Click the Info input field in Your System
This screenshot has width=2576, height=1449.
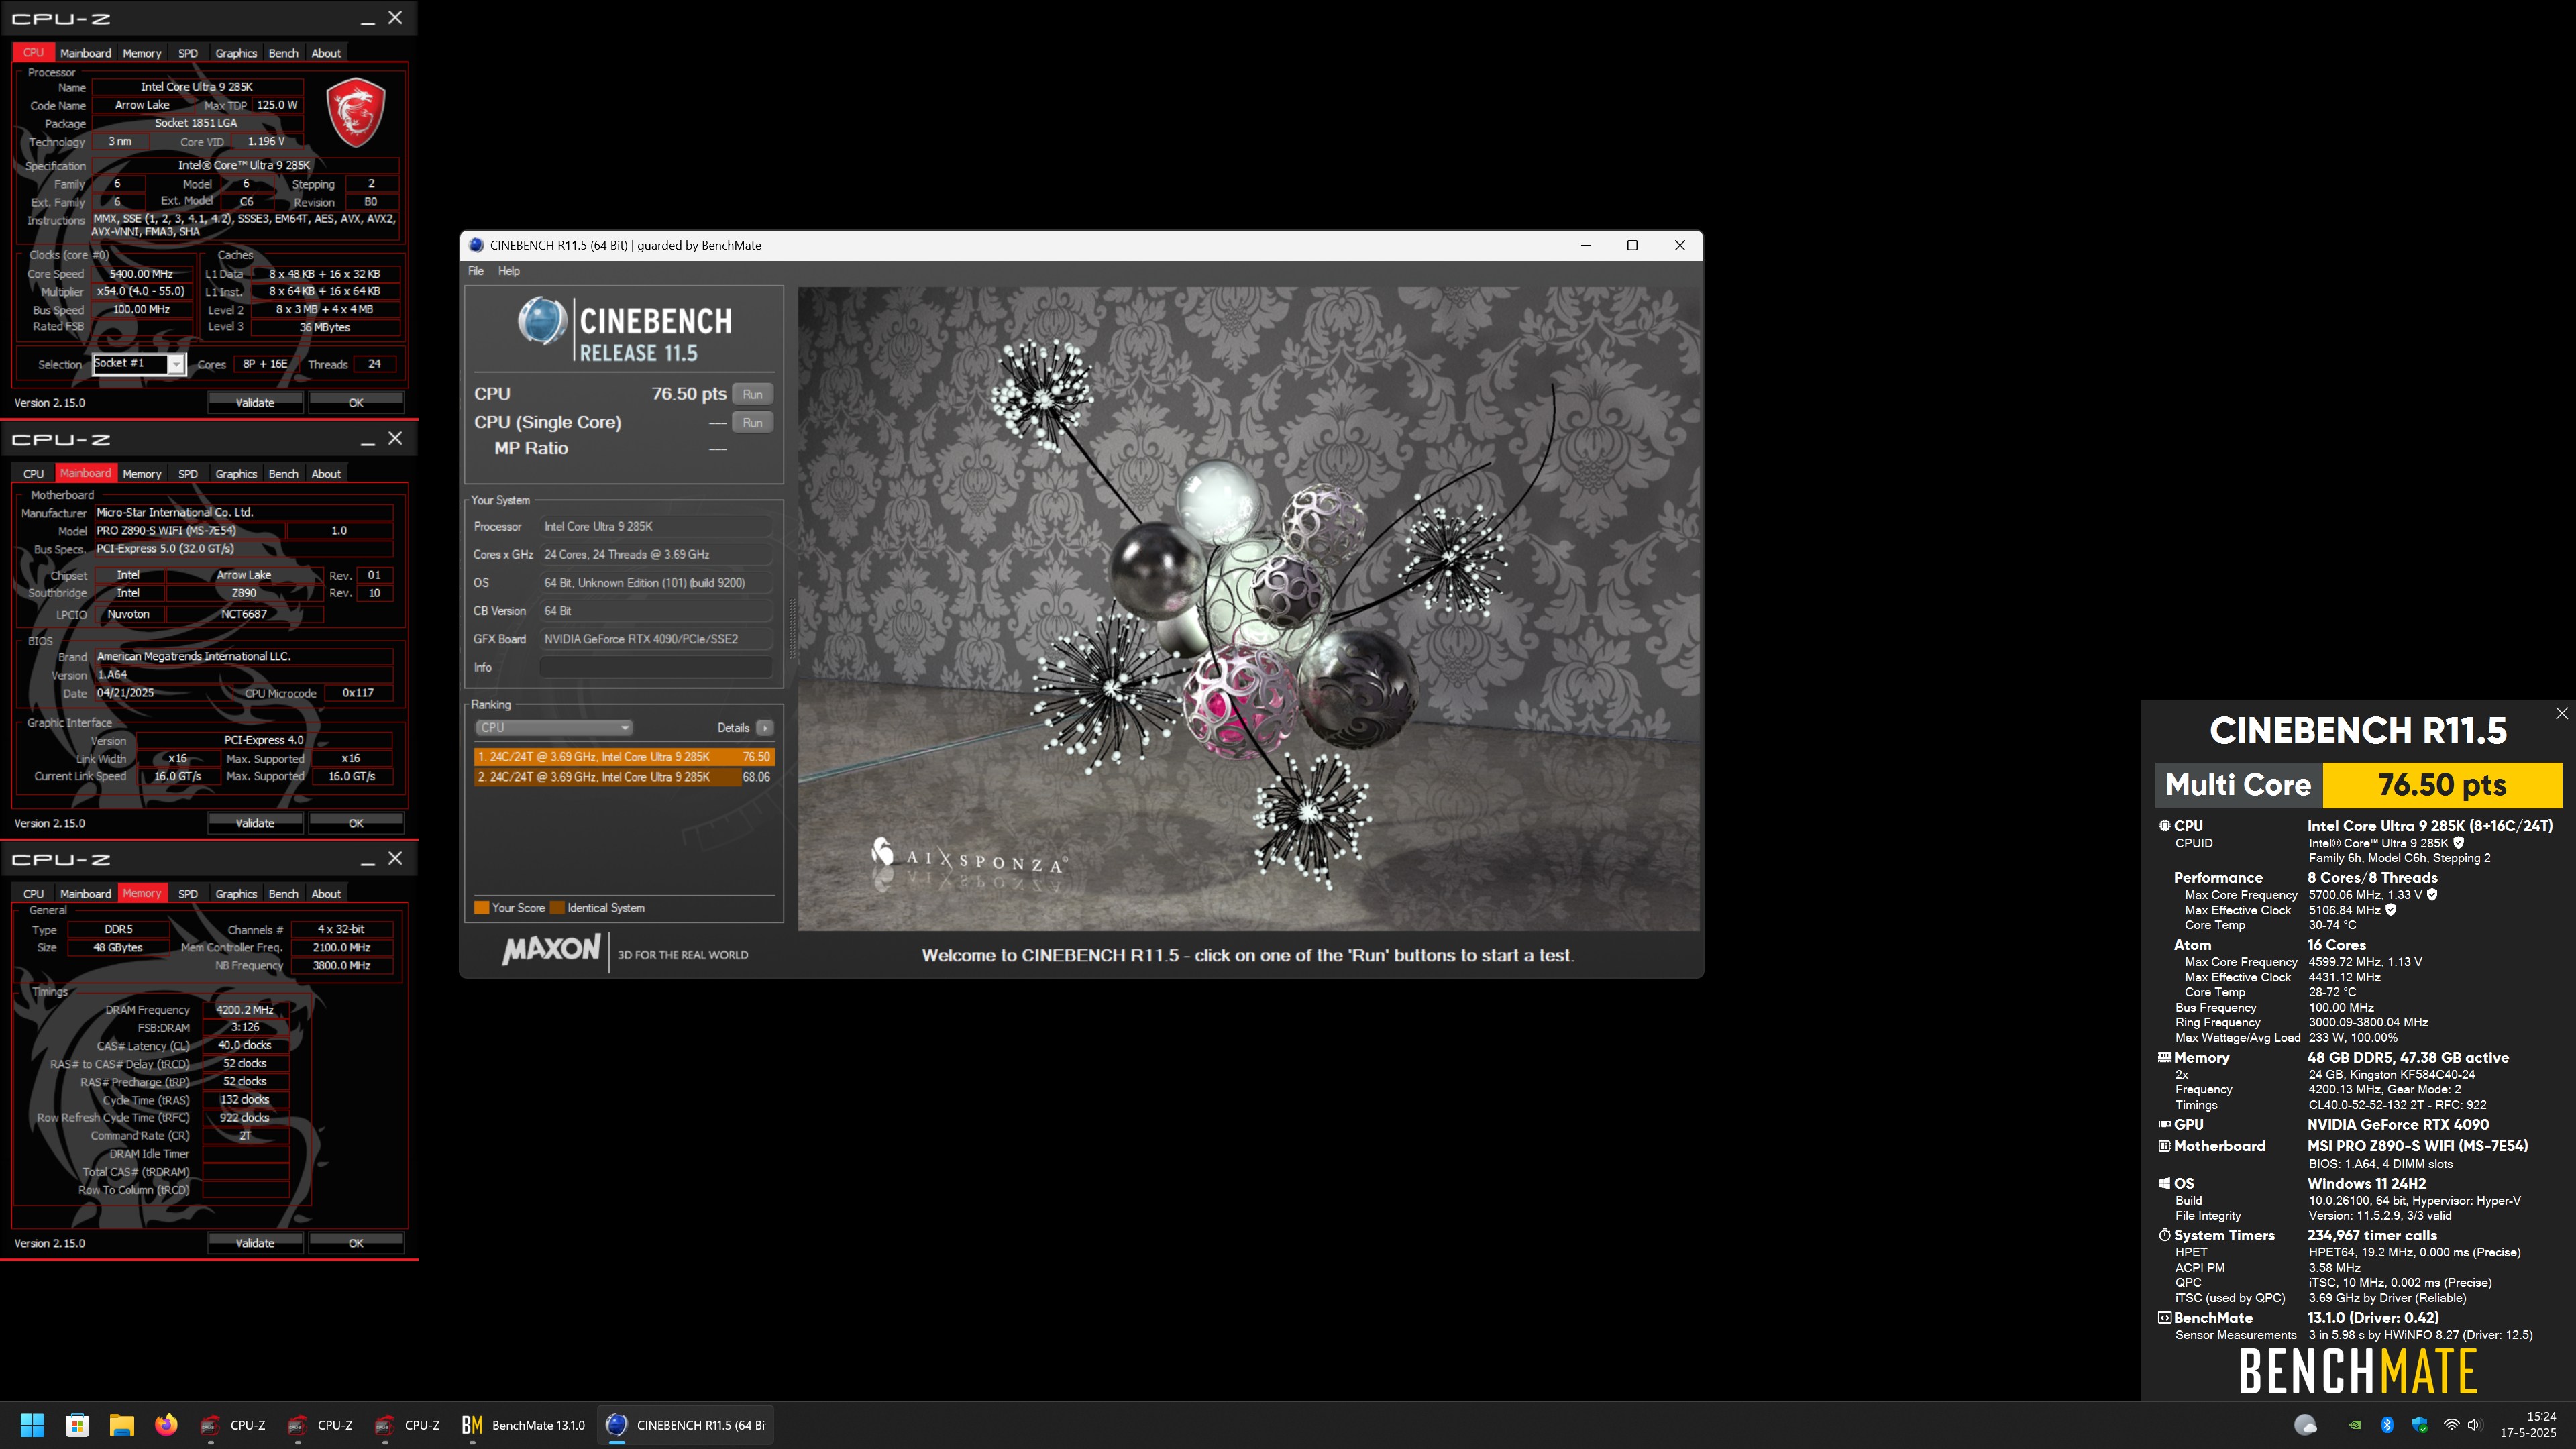tap(656, 667)
